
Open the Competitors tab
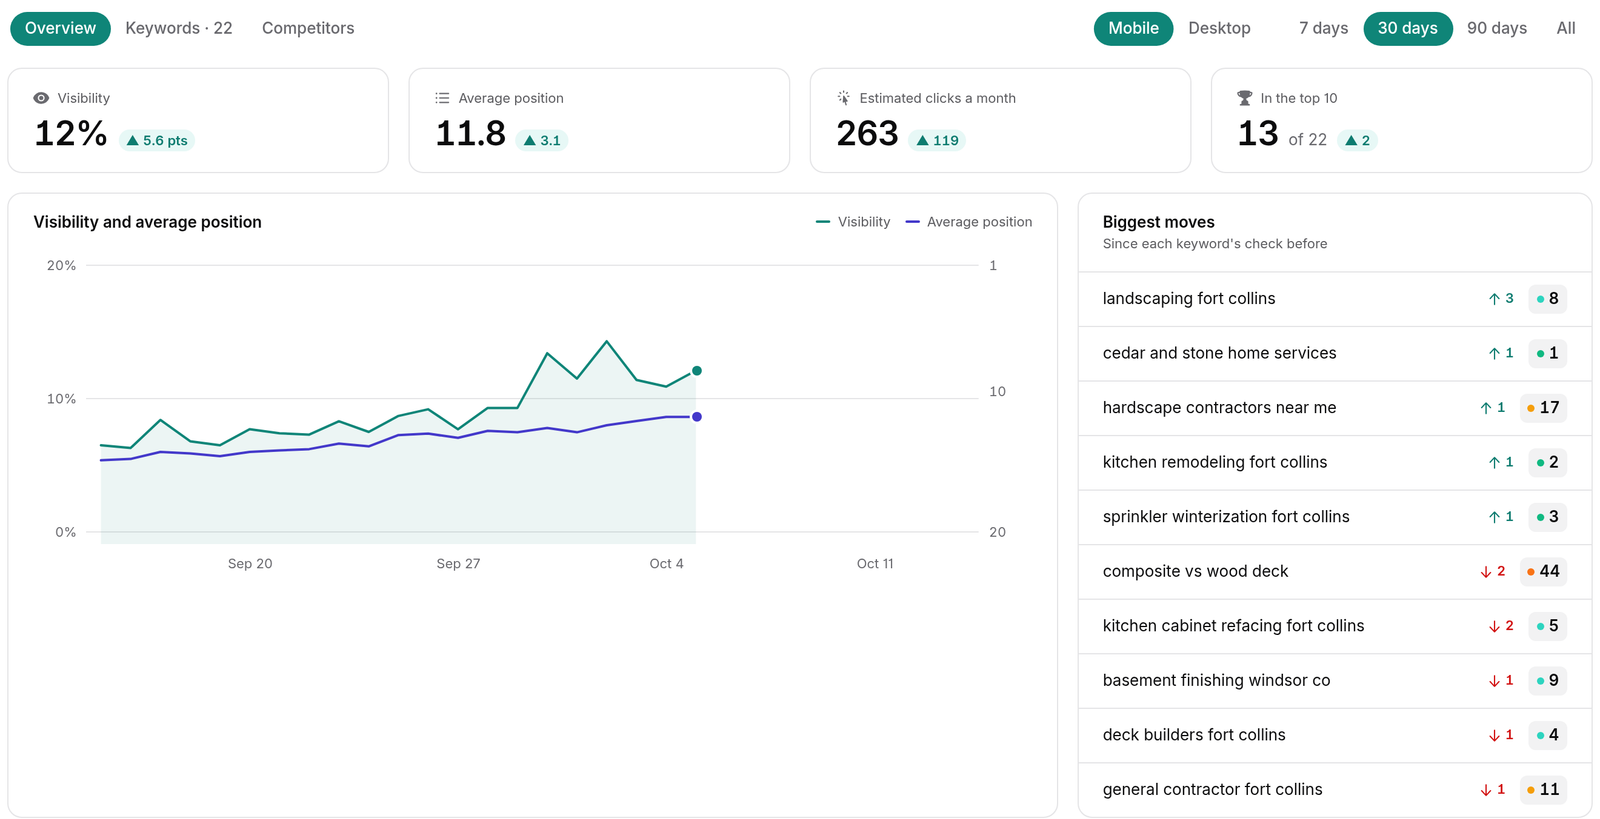click(x=308, y=28)
